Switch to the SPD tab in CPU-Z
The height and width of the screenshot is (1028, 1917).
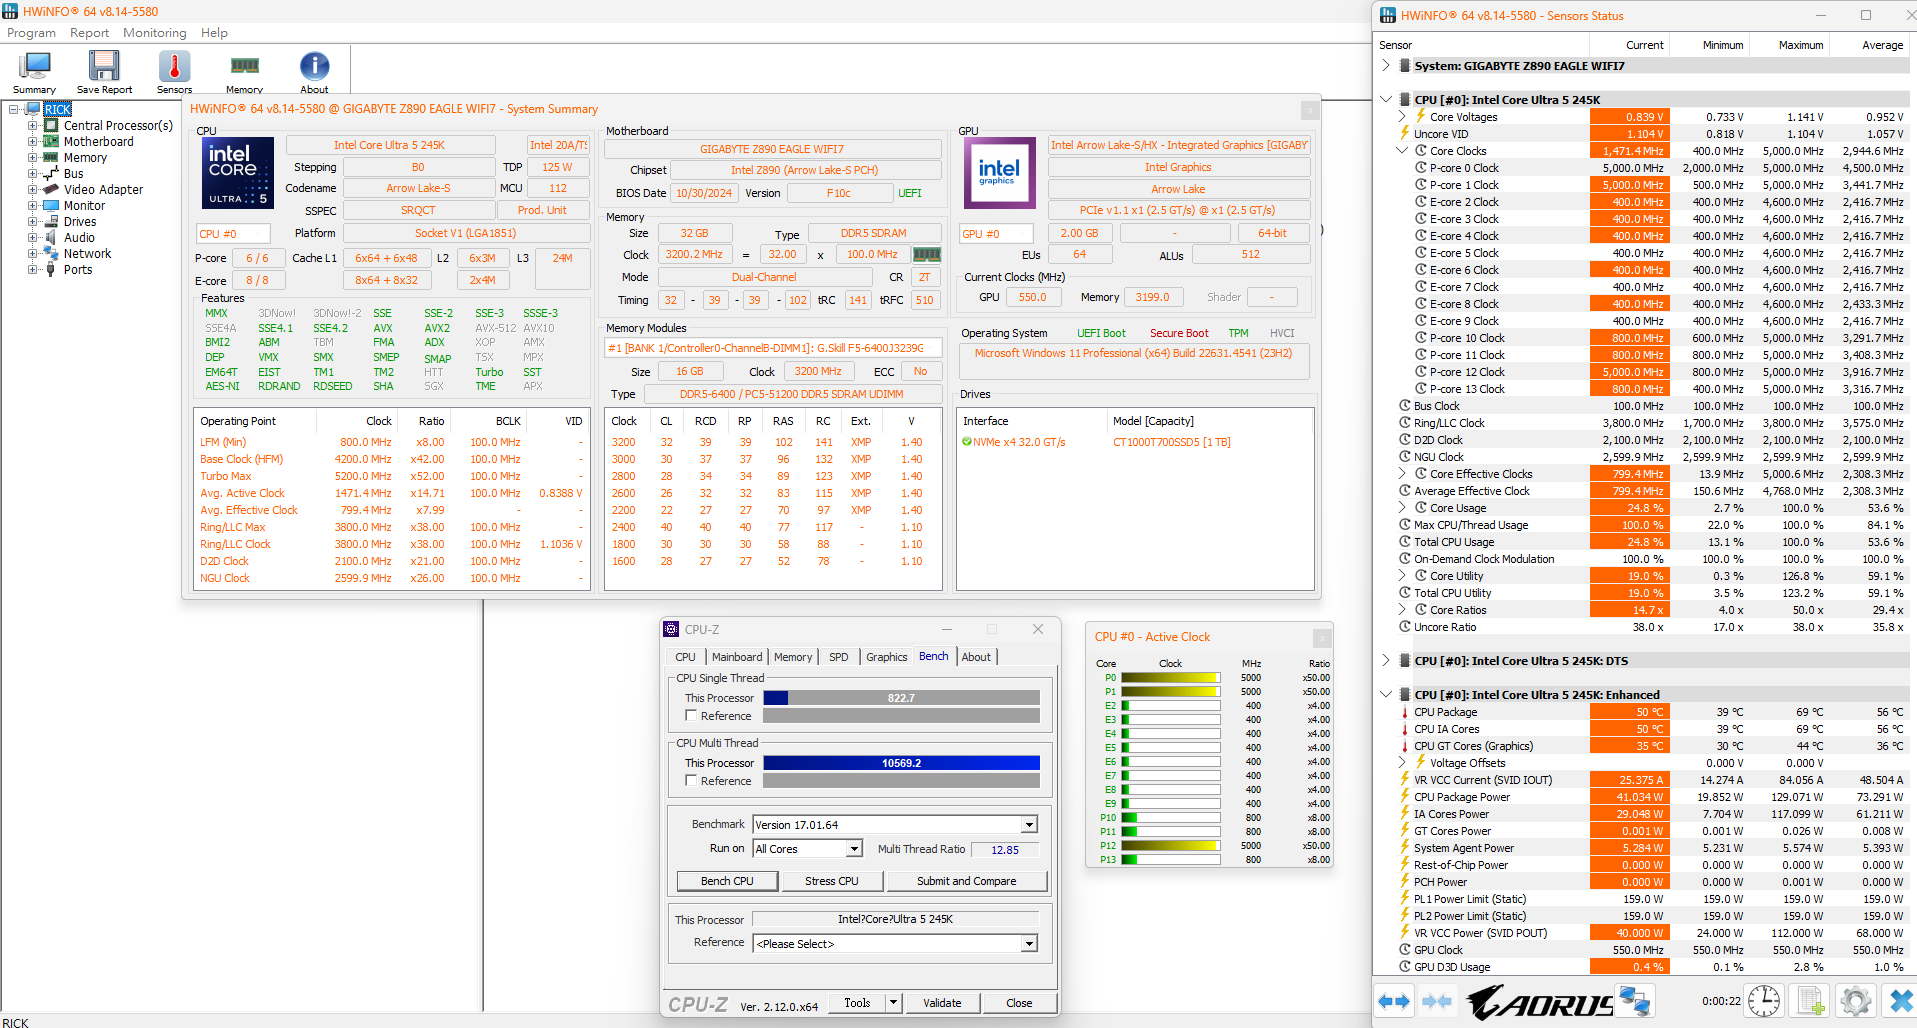click(x=839, y=657)
